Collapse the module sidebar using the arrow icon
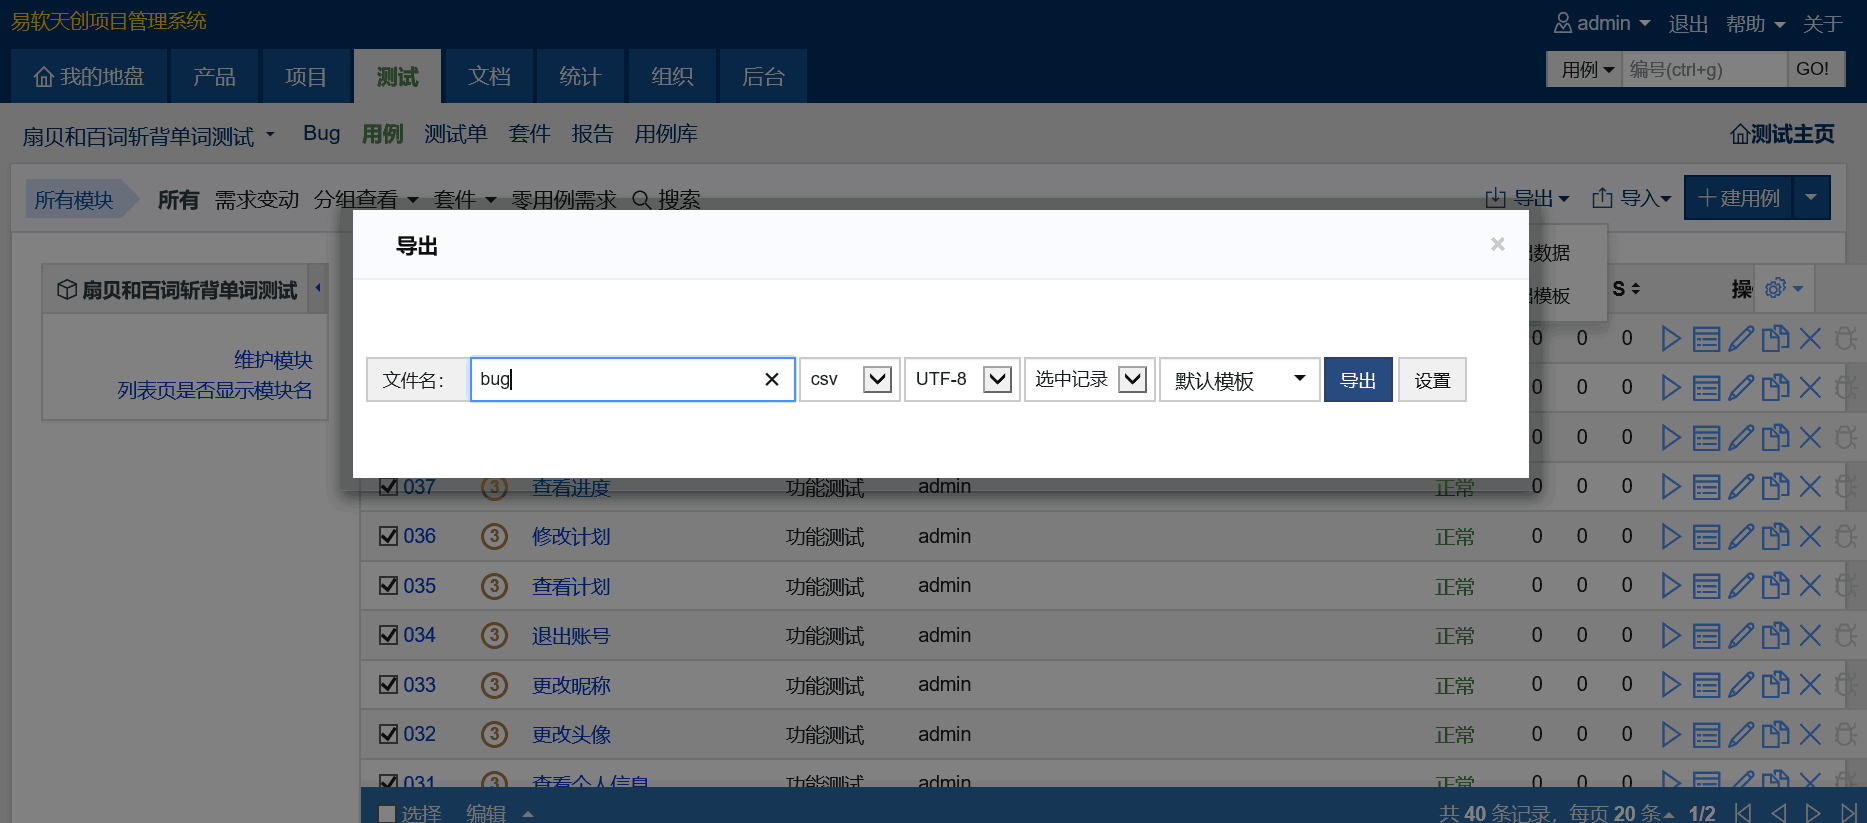Screen dimensions: 1867x823 tap(318, 289)
